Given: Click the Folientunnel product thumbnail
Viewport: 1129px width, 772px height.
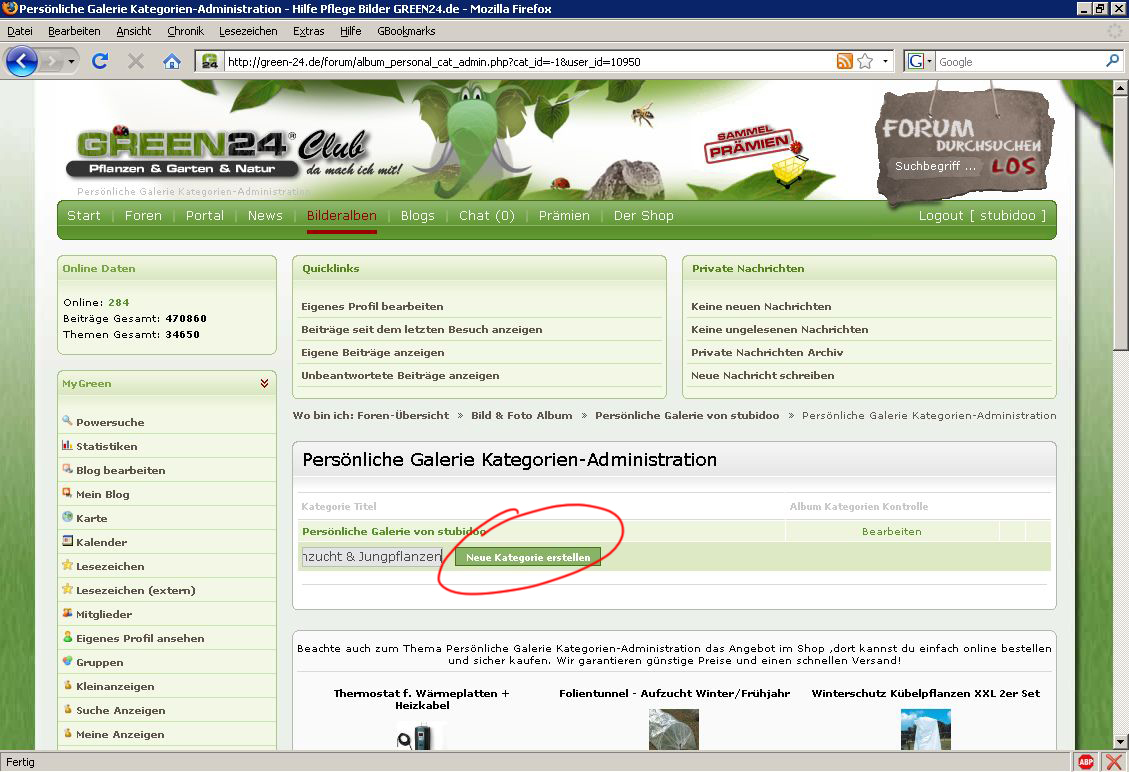Looking at the screenshot, I should [x=673, y=730].
